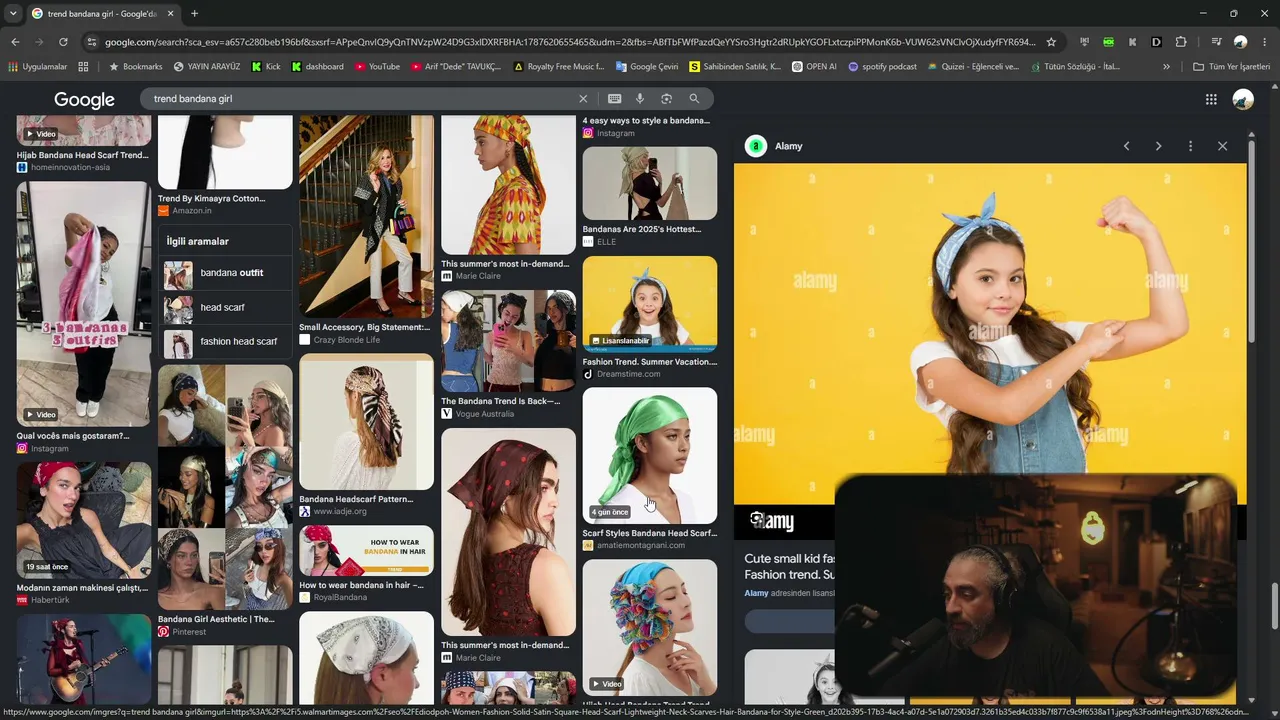The image size is (1280, 720).
Task: Show next image in the preview panel
Action: 1158,146
